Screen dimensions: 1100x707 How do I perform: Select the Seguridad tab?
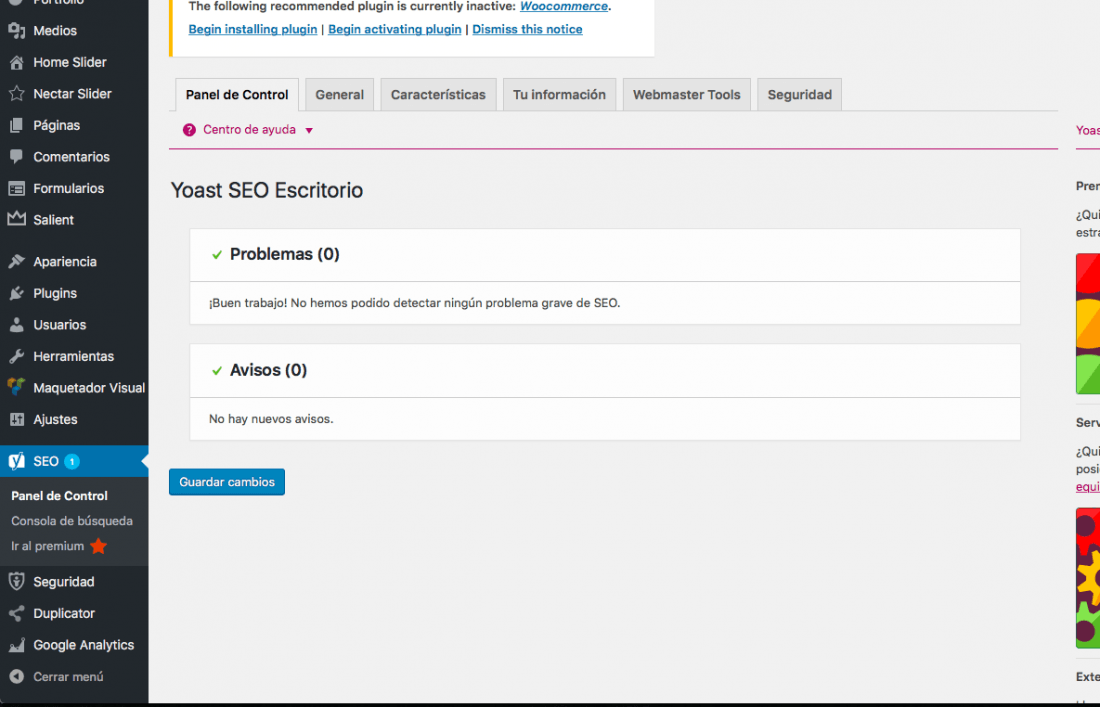click(800, 95)
